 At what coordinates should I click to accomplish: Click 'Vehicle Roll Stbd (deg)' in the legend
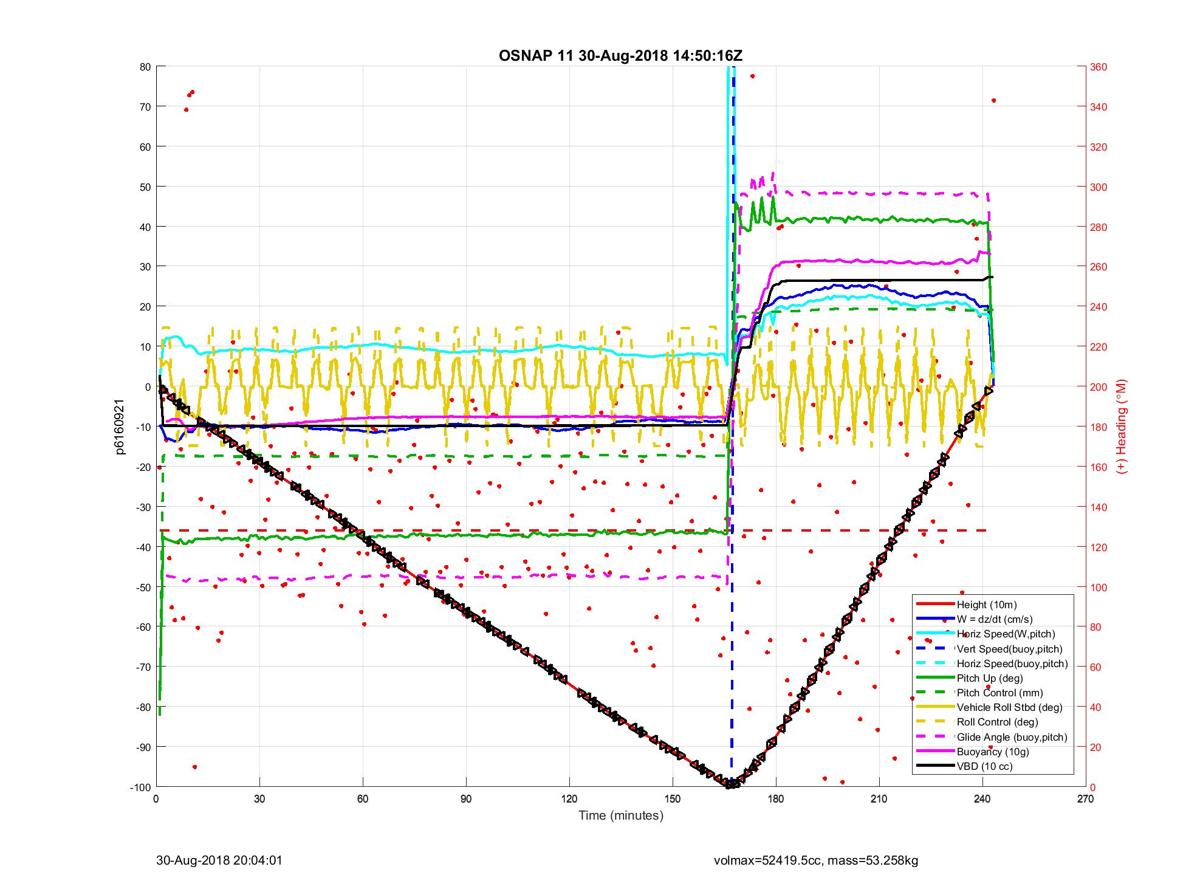(x=1010, y=708)
